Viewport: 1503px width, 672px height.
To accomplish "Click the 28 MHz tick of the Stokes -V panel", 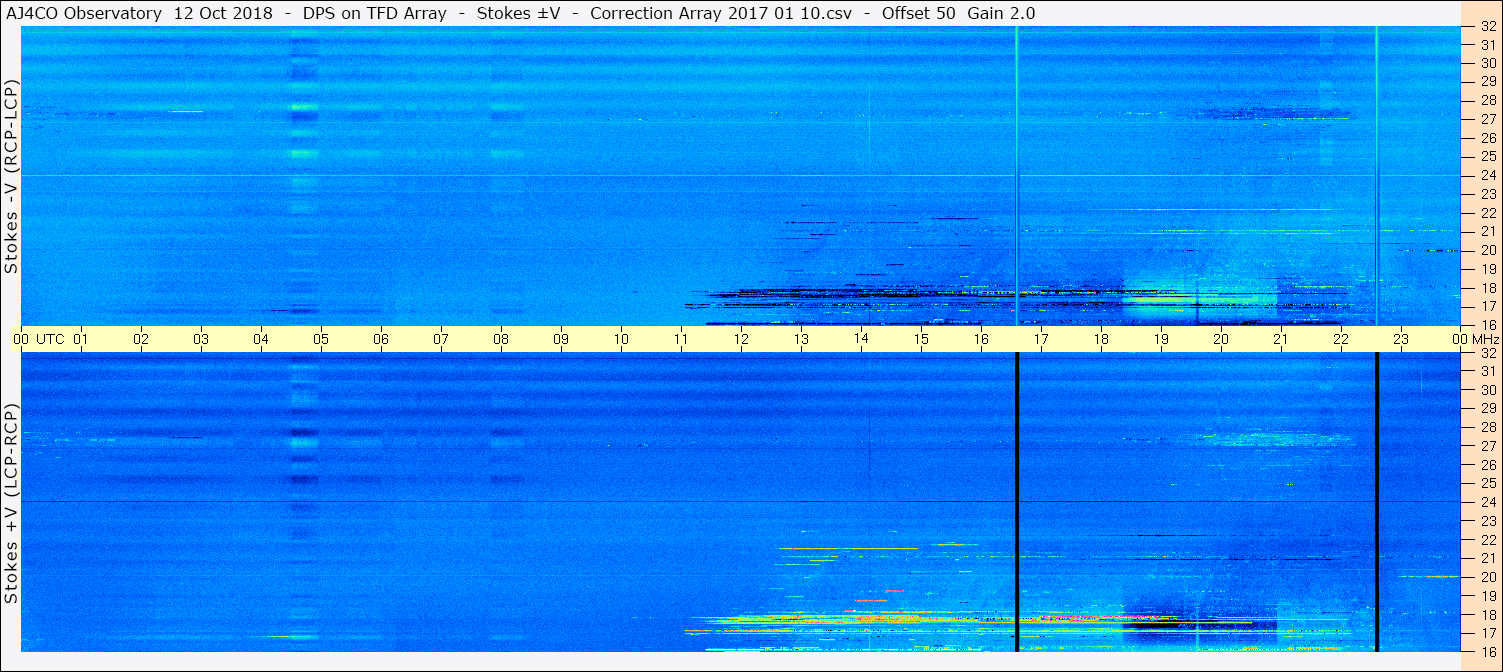I will 1488,100.
